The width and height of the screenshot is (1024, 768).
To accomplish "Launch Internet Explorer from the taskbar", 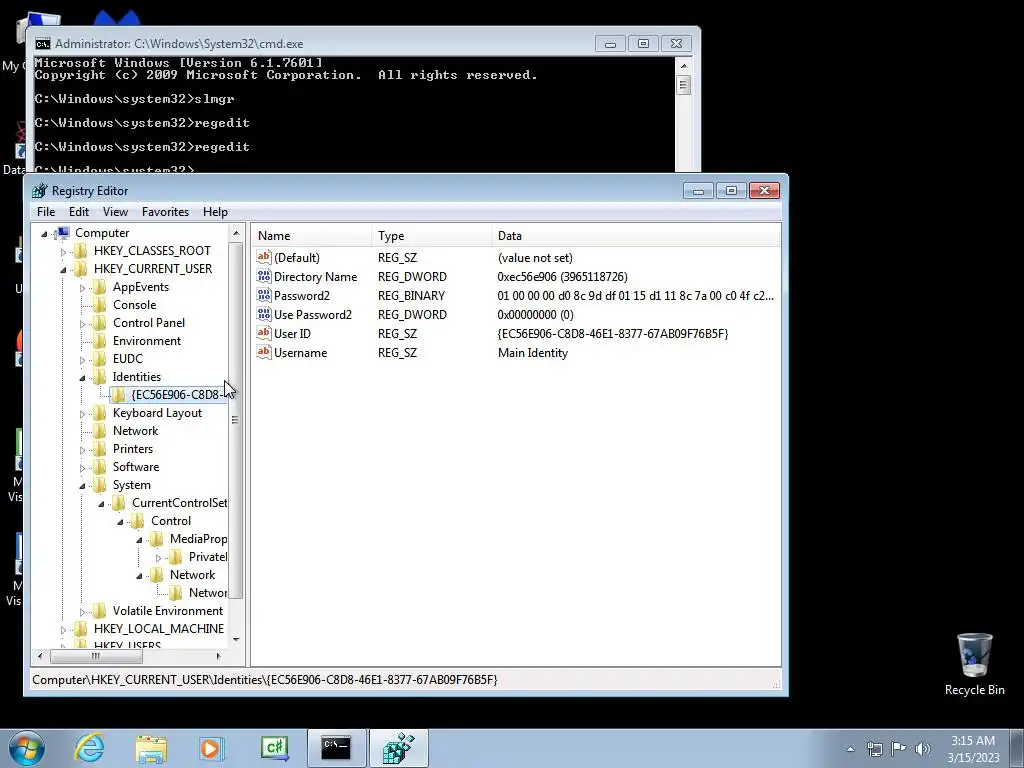I will point(89,748).
